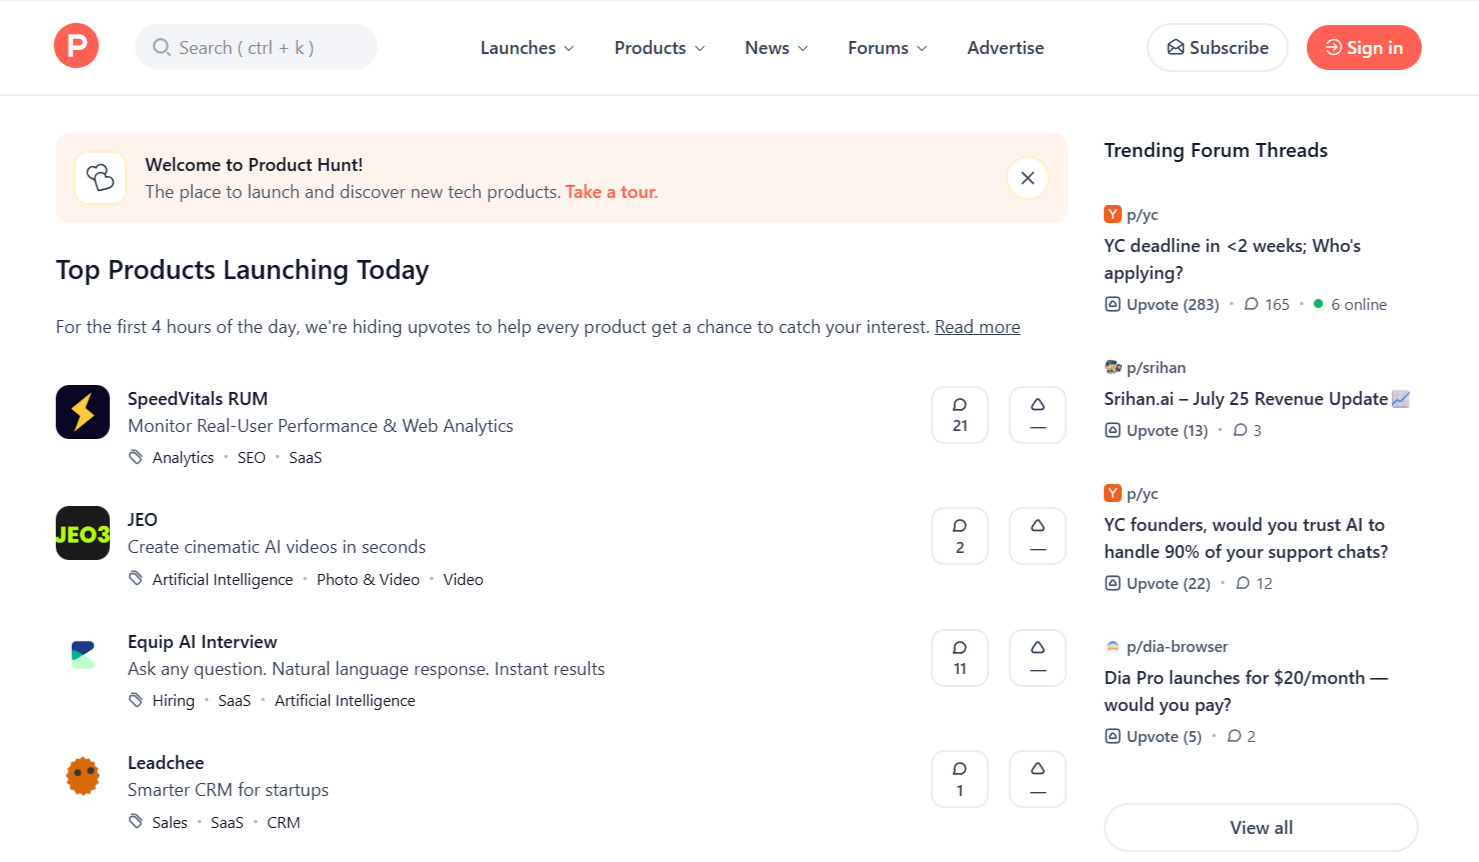View the 3 comments on Srihan.ai thread

[1247, 431]
